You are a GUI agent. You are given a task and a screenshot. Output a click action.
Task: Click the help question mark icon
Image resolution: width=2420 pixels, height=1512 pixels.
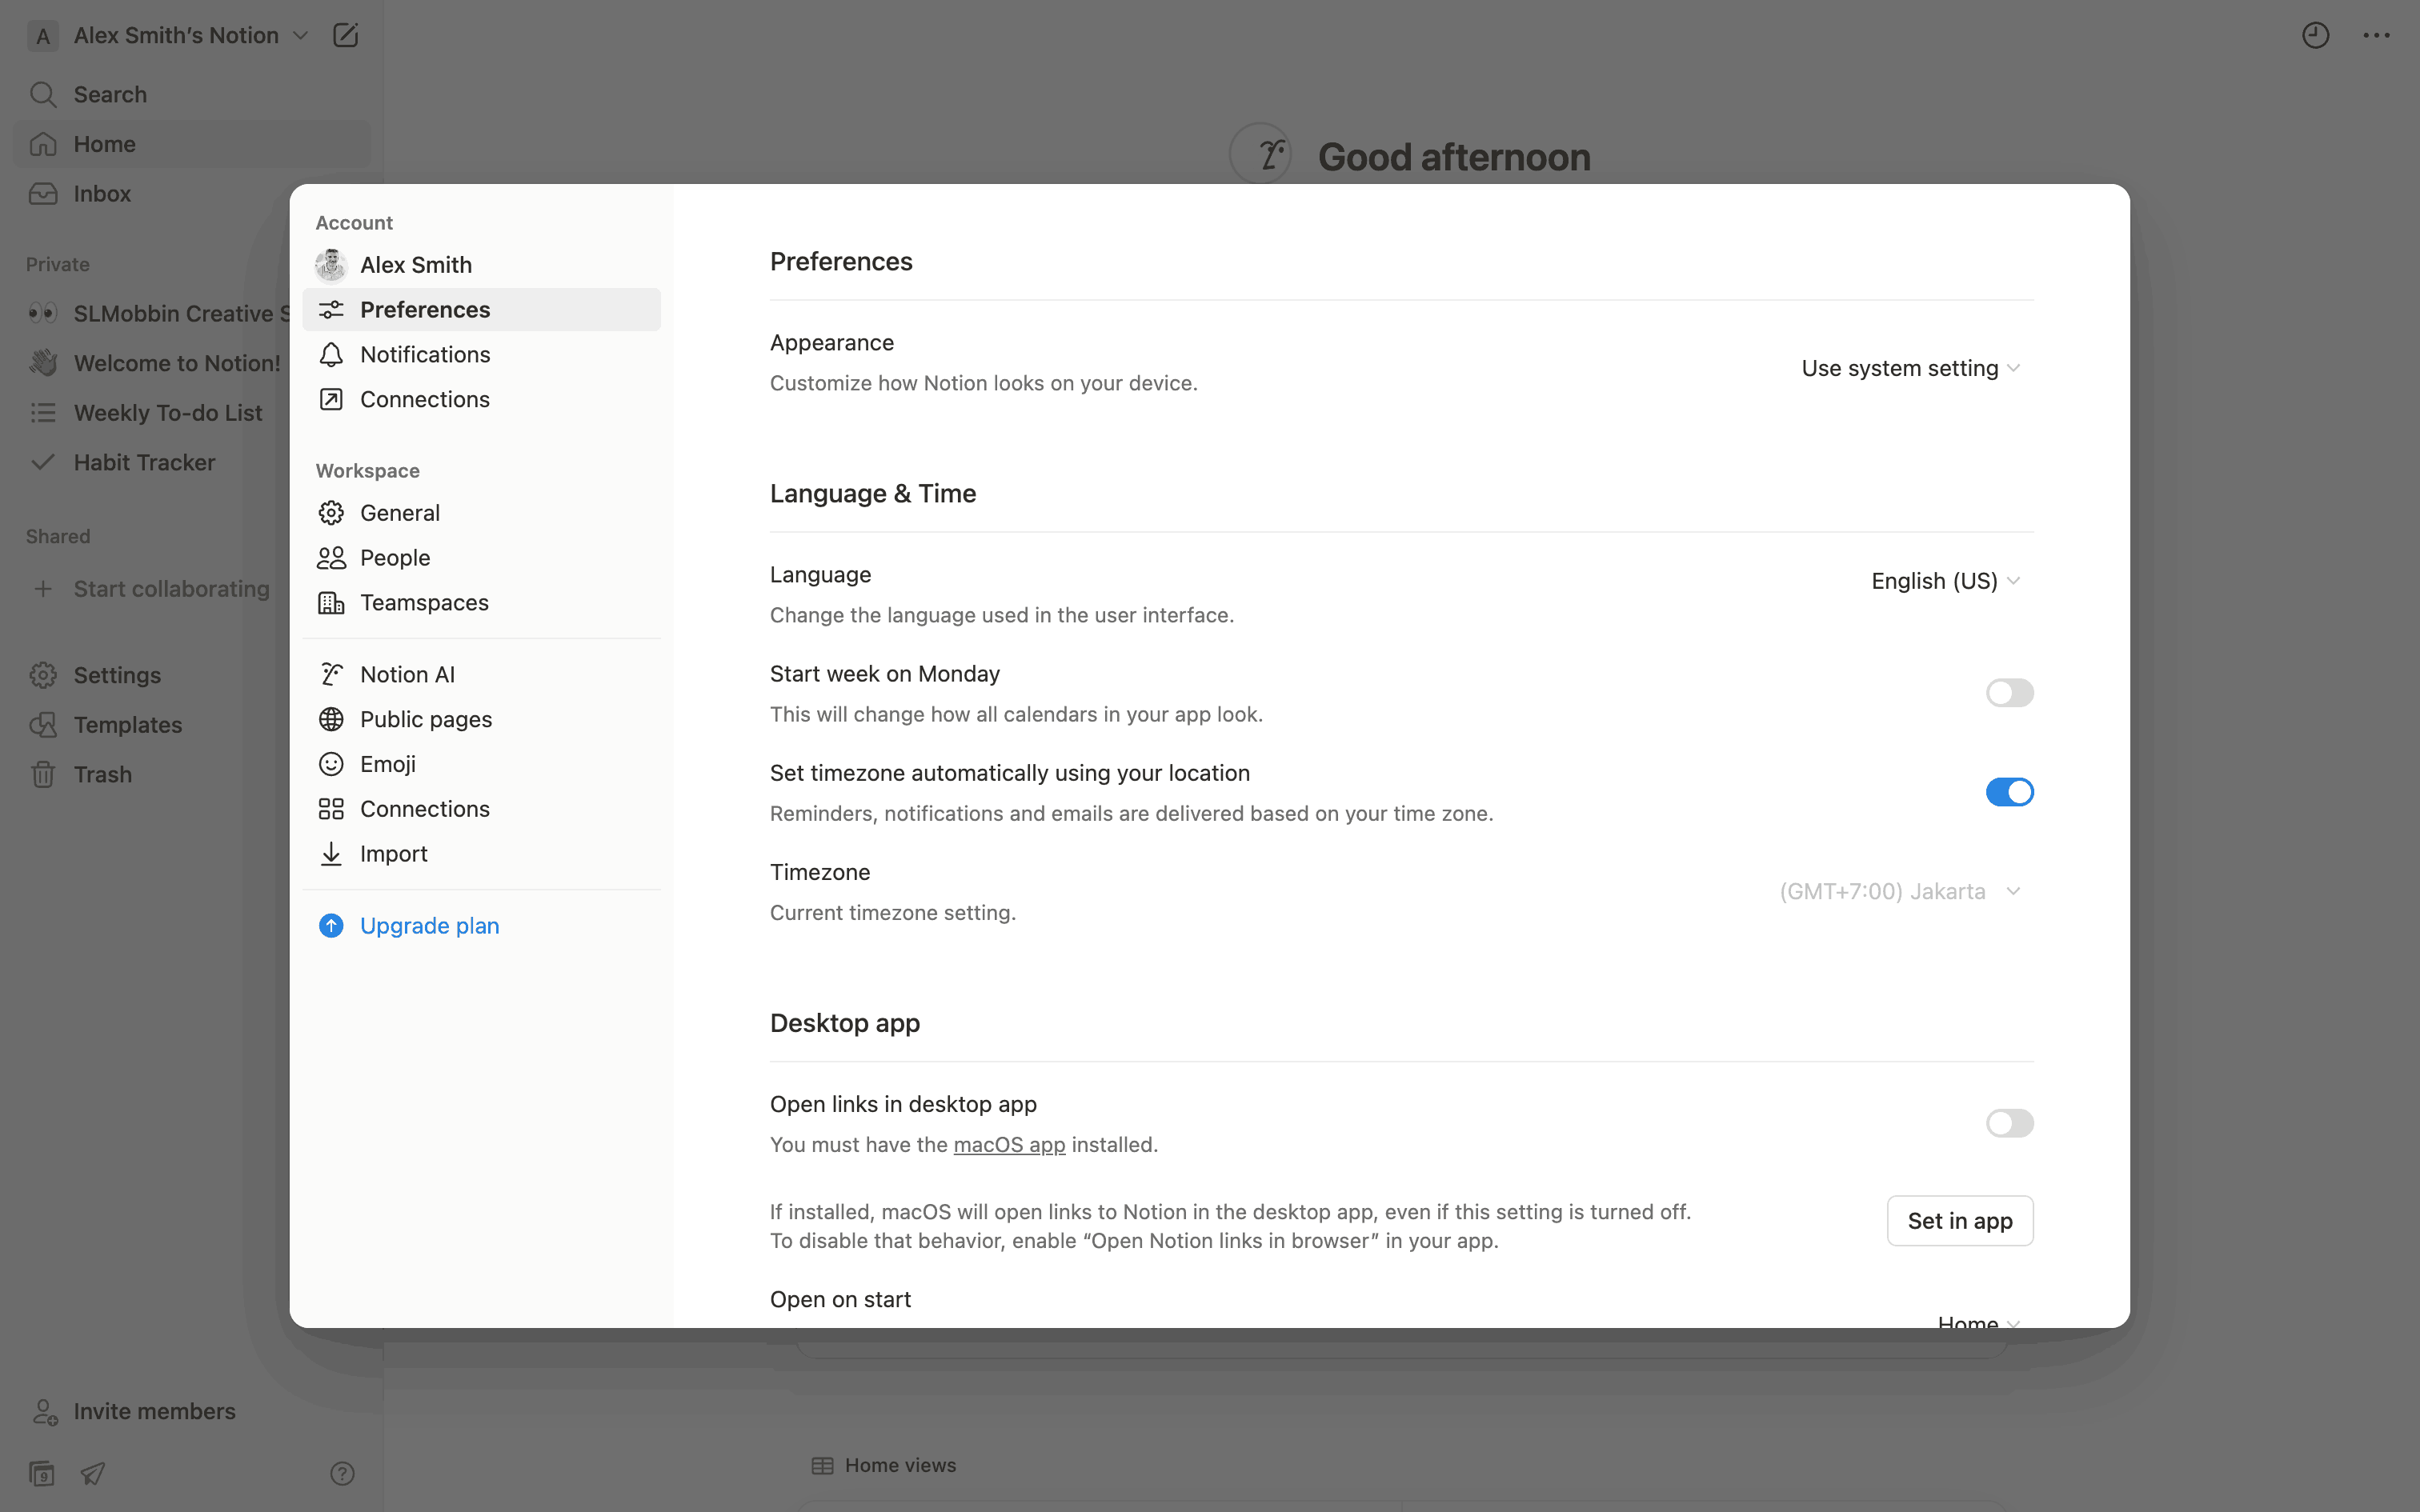(342, 1473)
